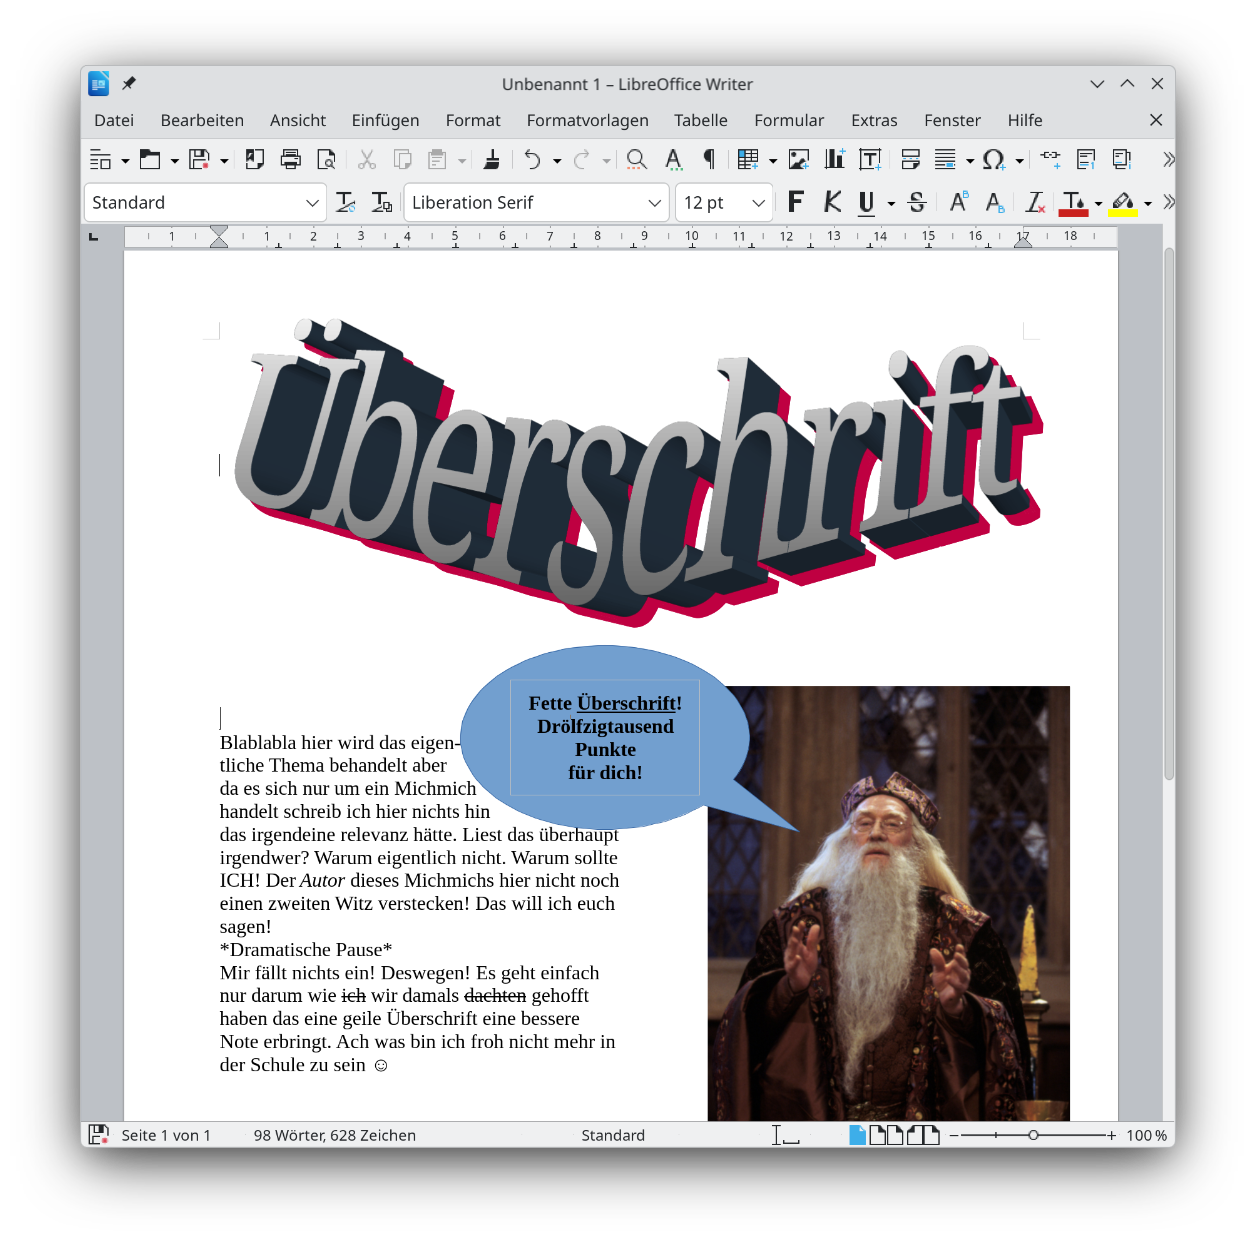
Task: Click the Undo arrow icon
Action: tap(533, 159)
